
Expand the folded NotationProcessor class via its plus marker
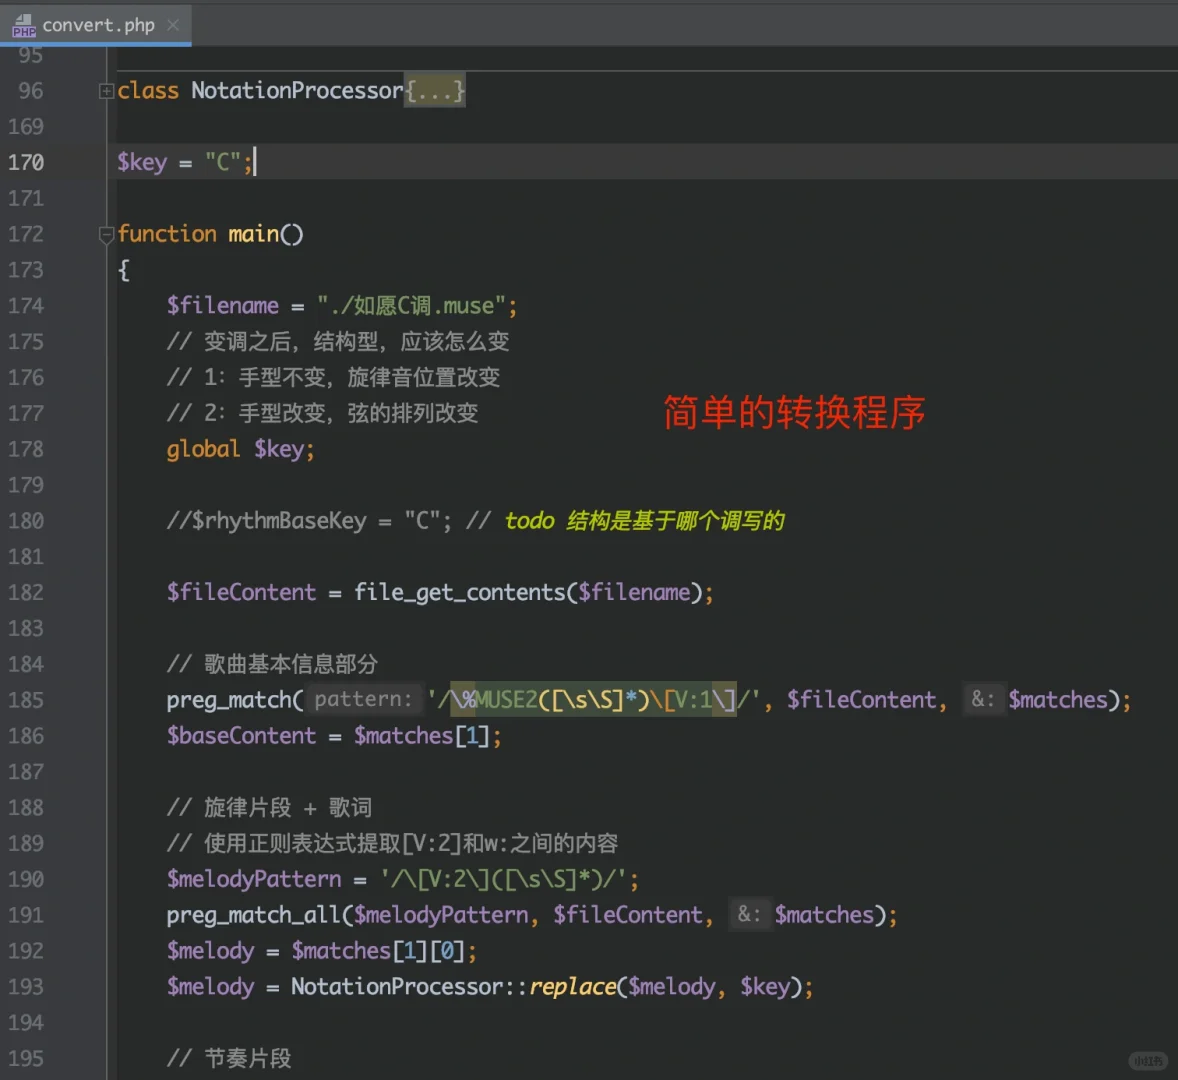click(x=106, y=90)
